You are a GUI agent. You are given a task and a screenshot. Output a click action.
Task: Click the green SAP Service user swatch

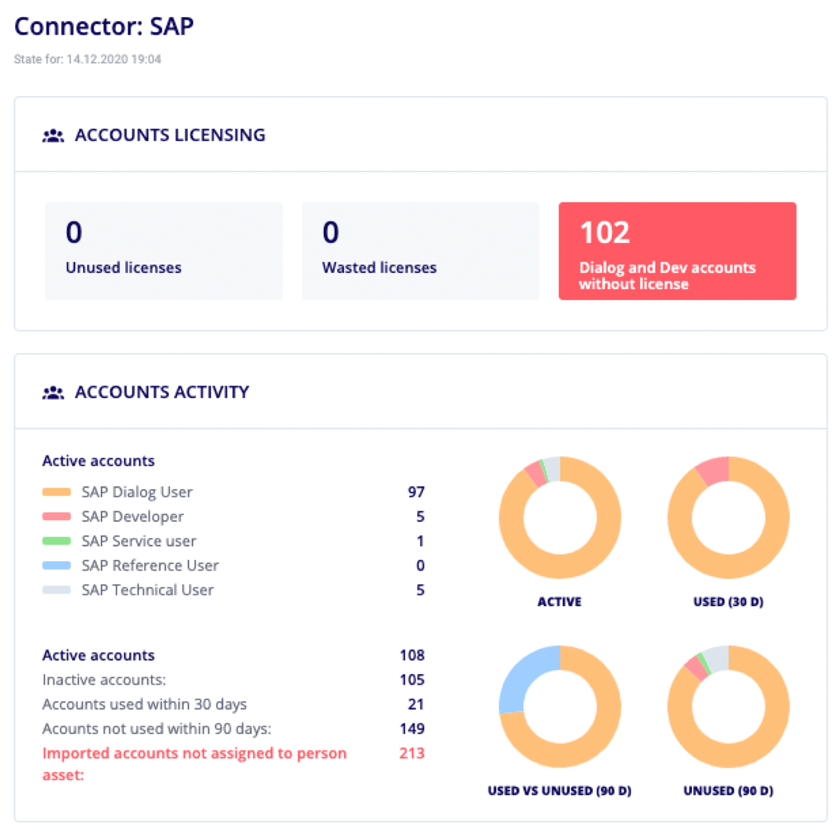point(56,541)
